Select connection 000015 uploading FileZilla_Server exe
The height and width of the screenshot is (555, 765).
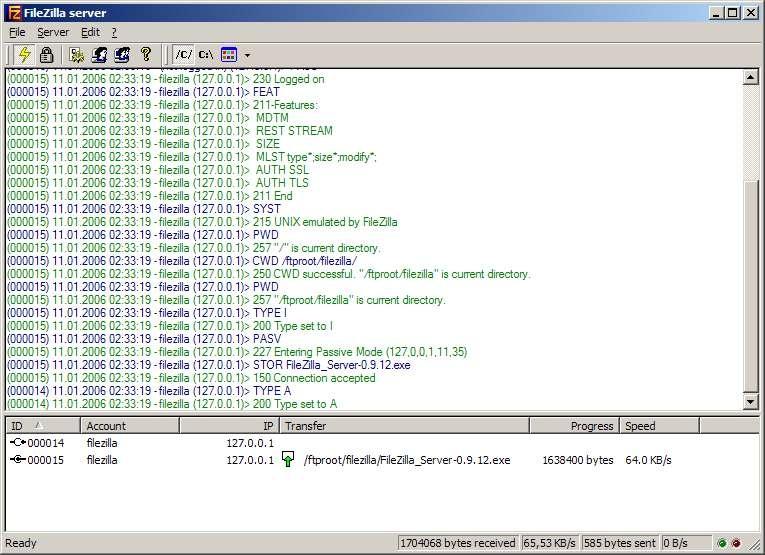(x=340, y=460)
